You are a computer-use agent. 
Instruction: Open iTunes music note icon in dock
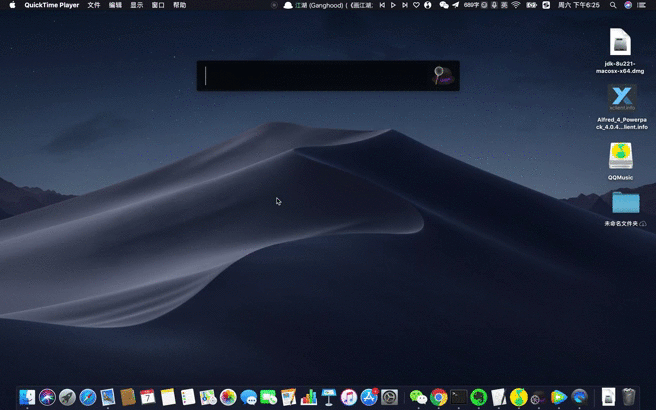click(x=349, y=397)
